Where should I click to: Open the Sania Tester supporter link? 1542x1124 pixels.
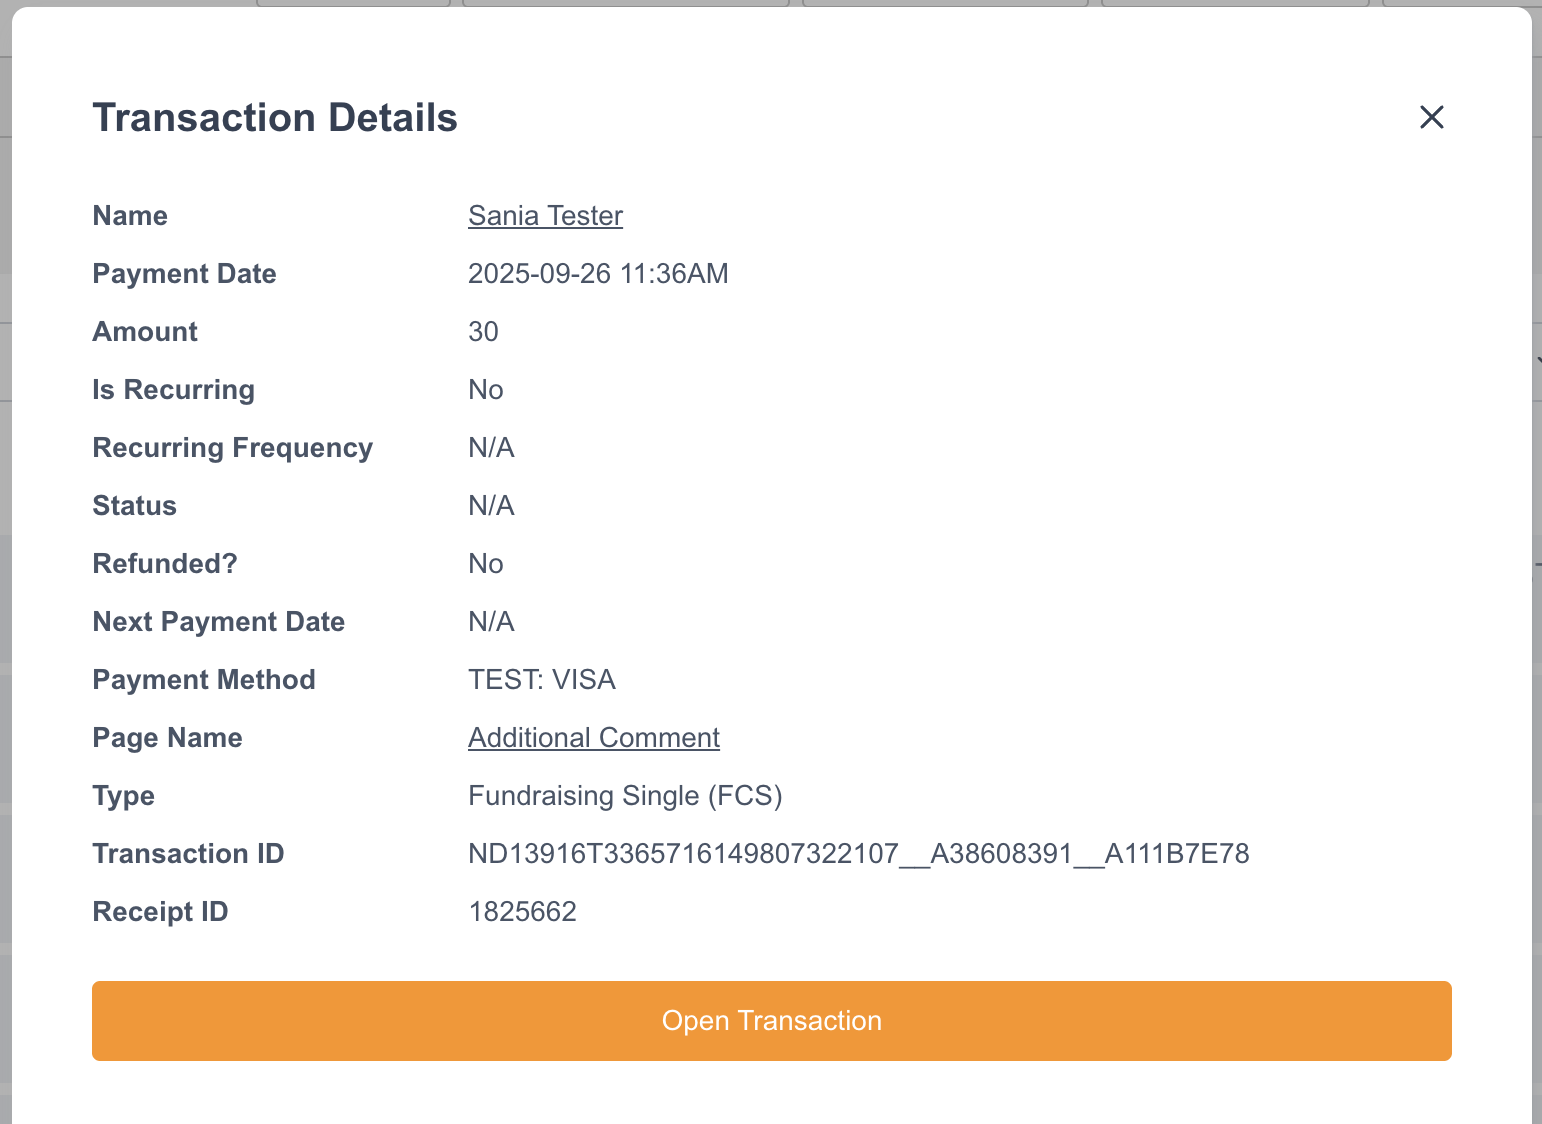click(x=545, y=216)
